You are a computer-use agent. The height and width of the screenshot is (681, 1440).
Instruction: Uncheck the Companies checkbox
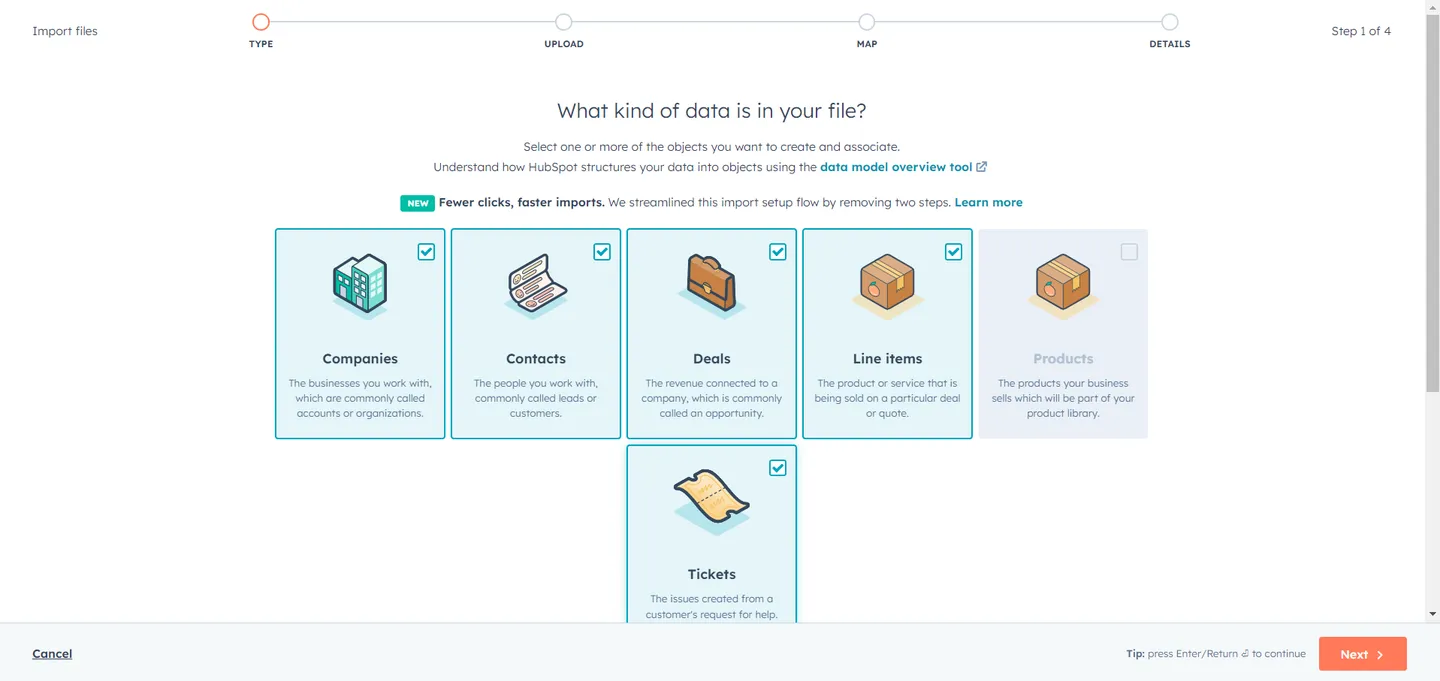click(x=426, y=252)
